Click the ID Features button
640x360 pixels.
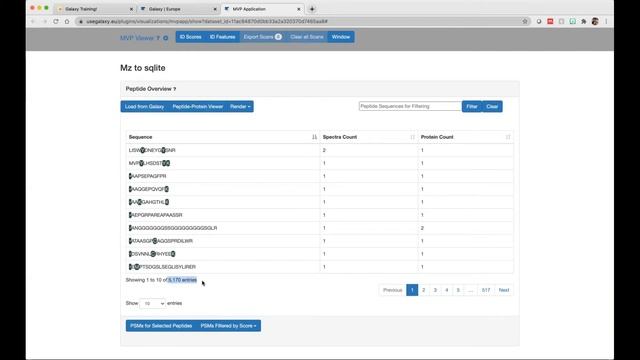[x=222, y=37]
